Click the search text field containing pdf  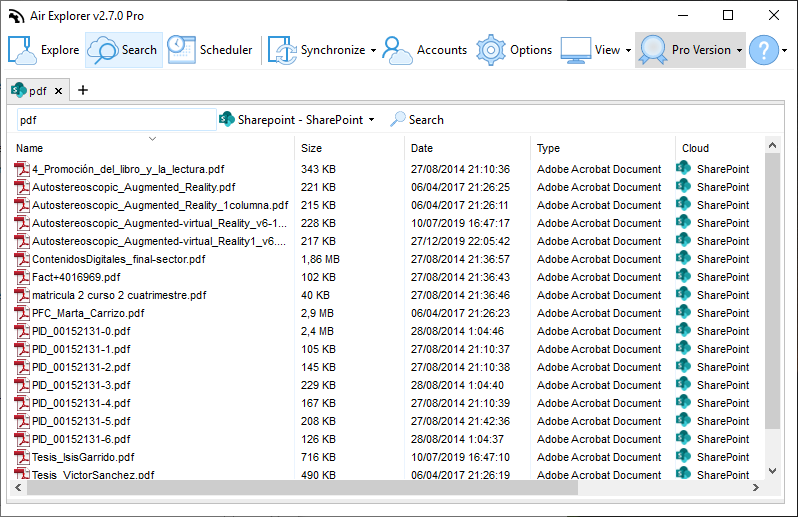click(x=117, y=120)
